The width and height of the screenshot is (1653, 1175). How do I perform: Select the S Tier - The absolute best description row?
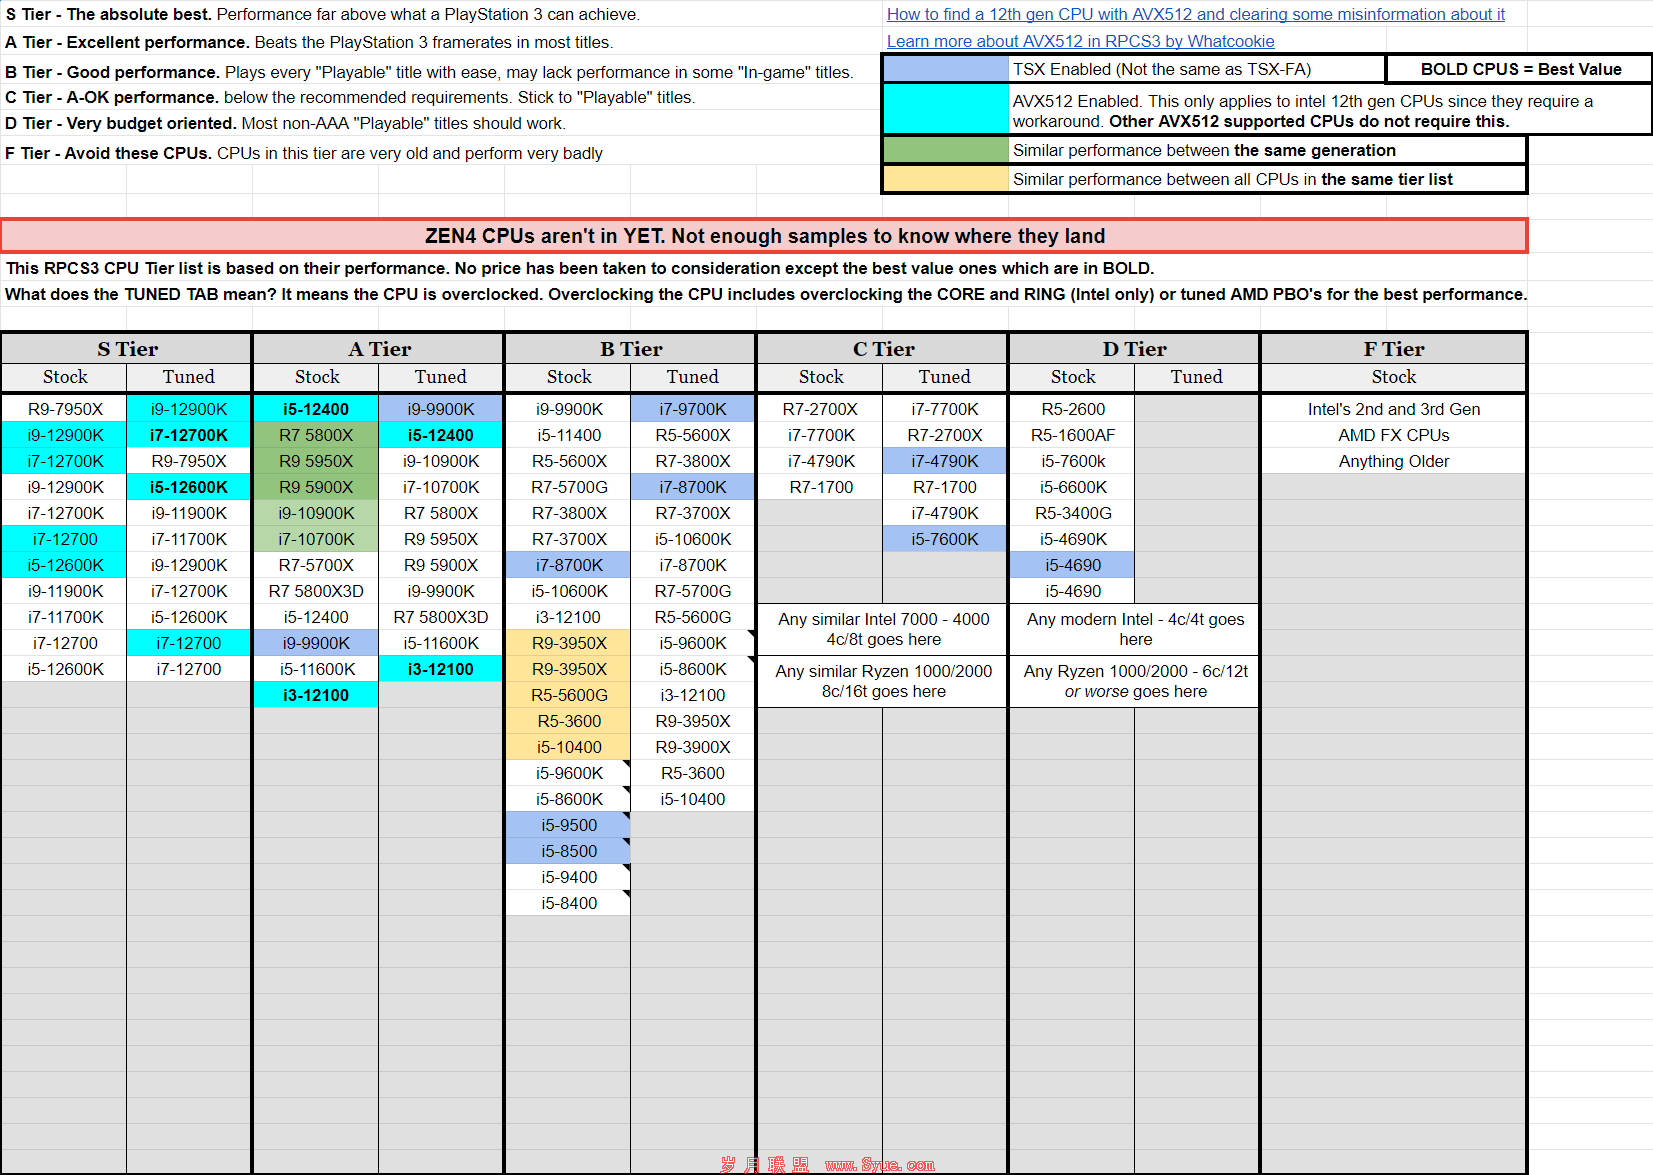(x=322, y=14)
